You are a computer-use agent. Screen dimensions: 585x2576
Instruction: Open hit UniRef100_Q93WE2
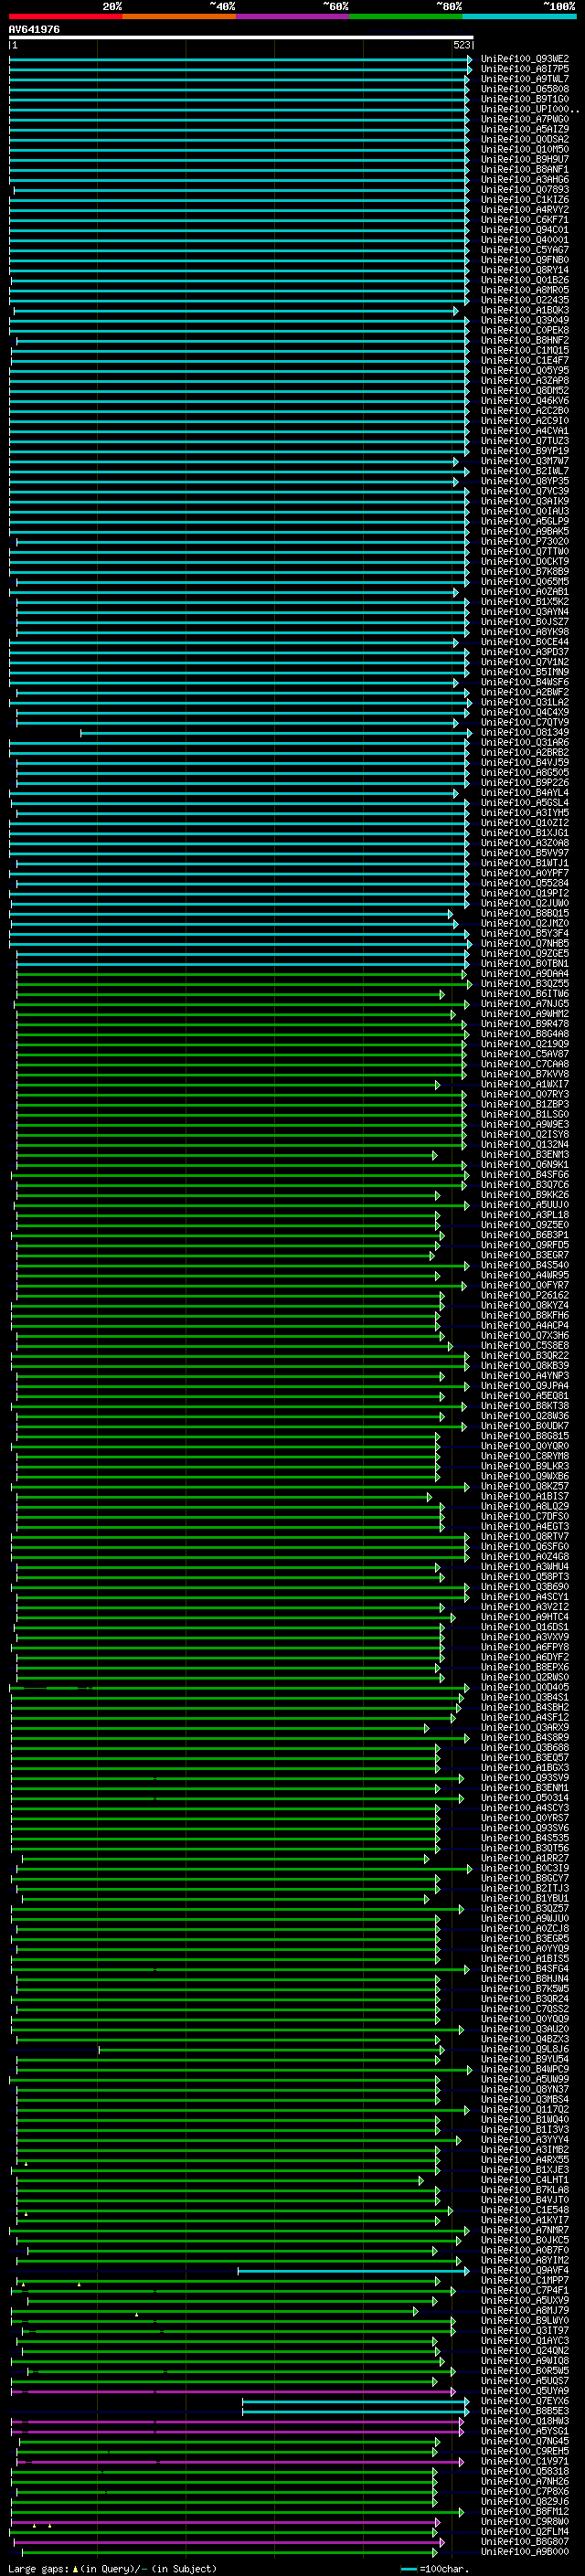click(x=525, y=59)
